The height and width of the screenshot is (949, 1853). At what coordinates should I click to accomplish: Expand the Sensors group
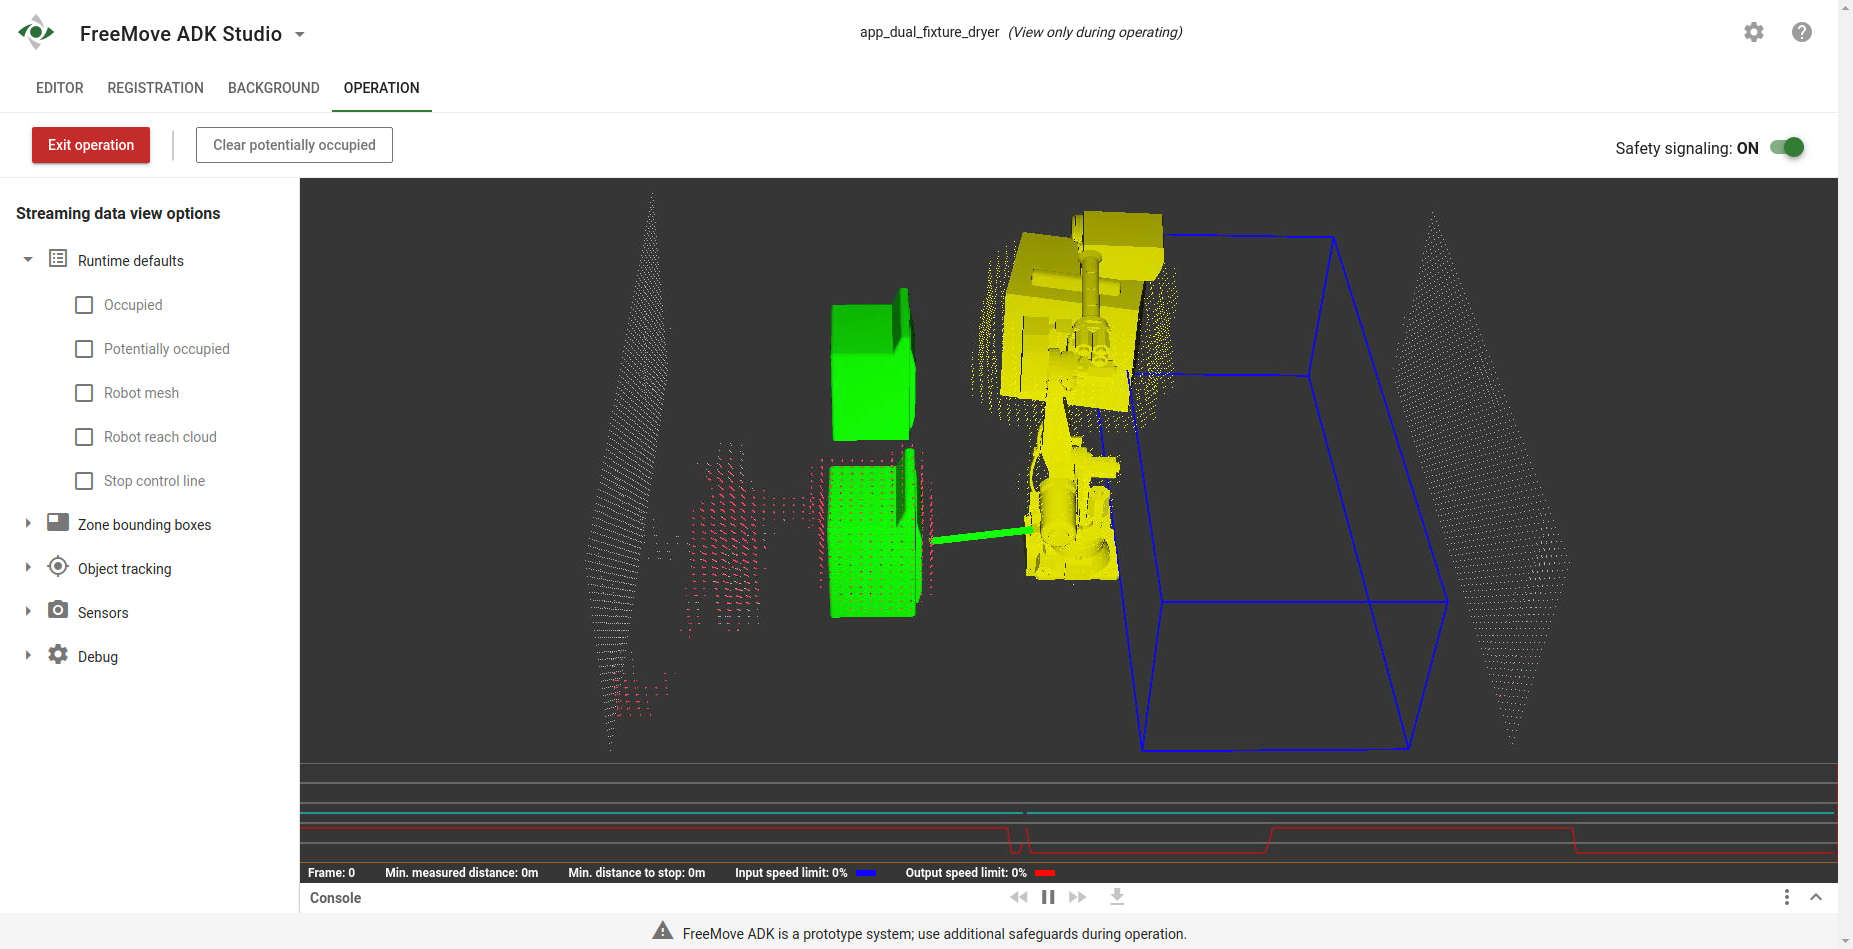pos(28,612)
